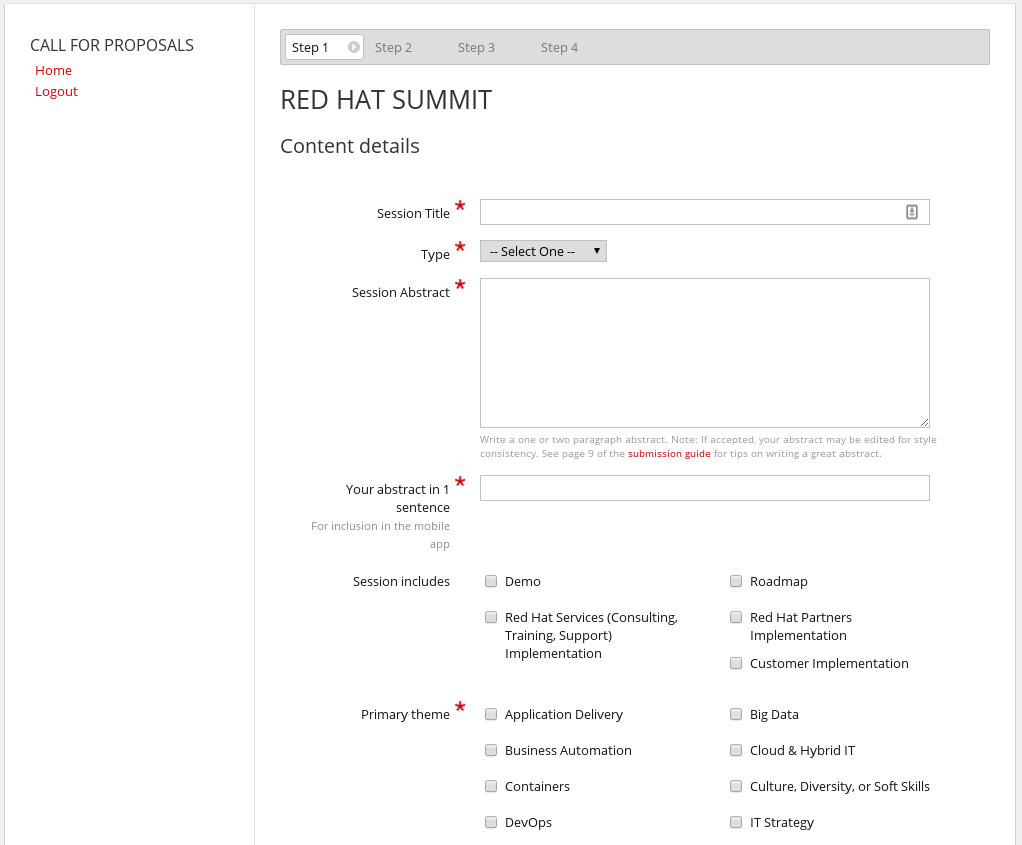Tick the IT Strategy checkbox
Viewport: 1022px width, 845px height.
click(x=736, y=822)
